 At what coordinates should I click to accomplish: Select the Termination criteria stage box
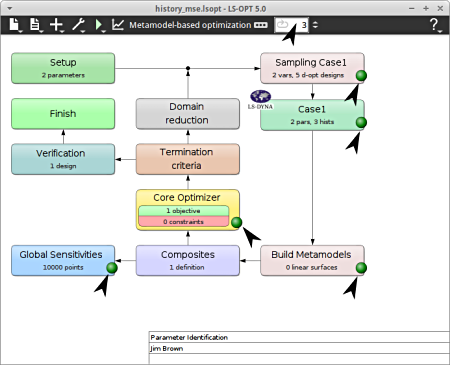188,159
